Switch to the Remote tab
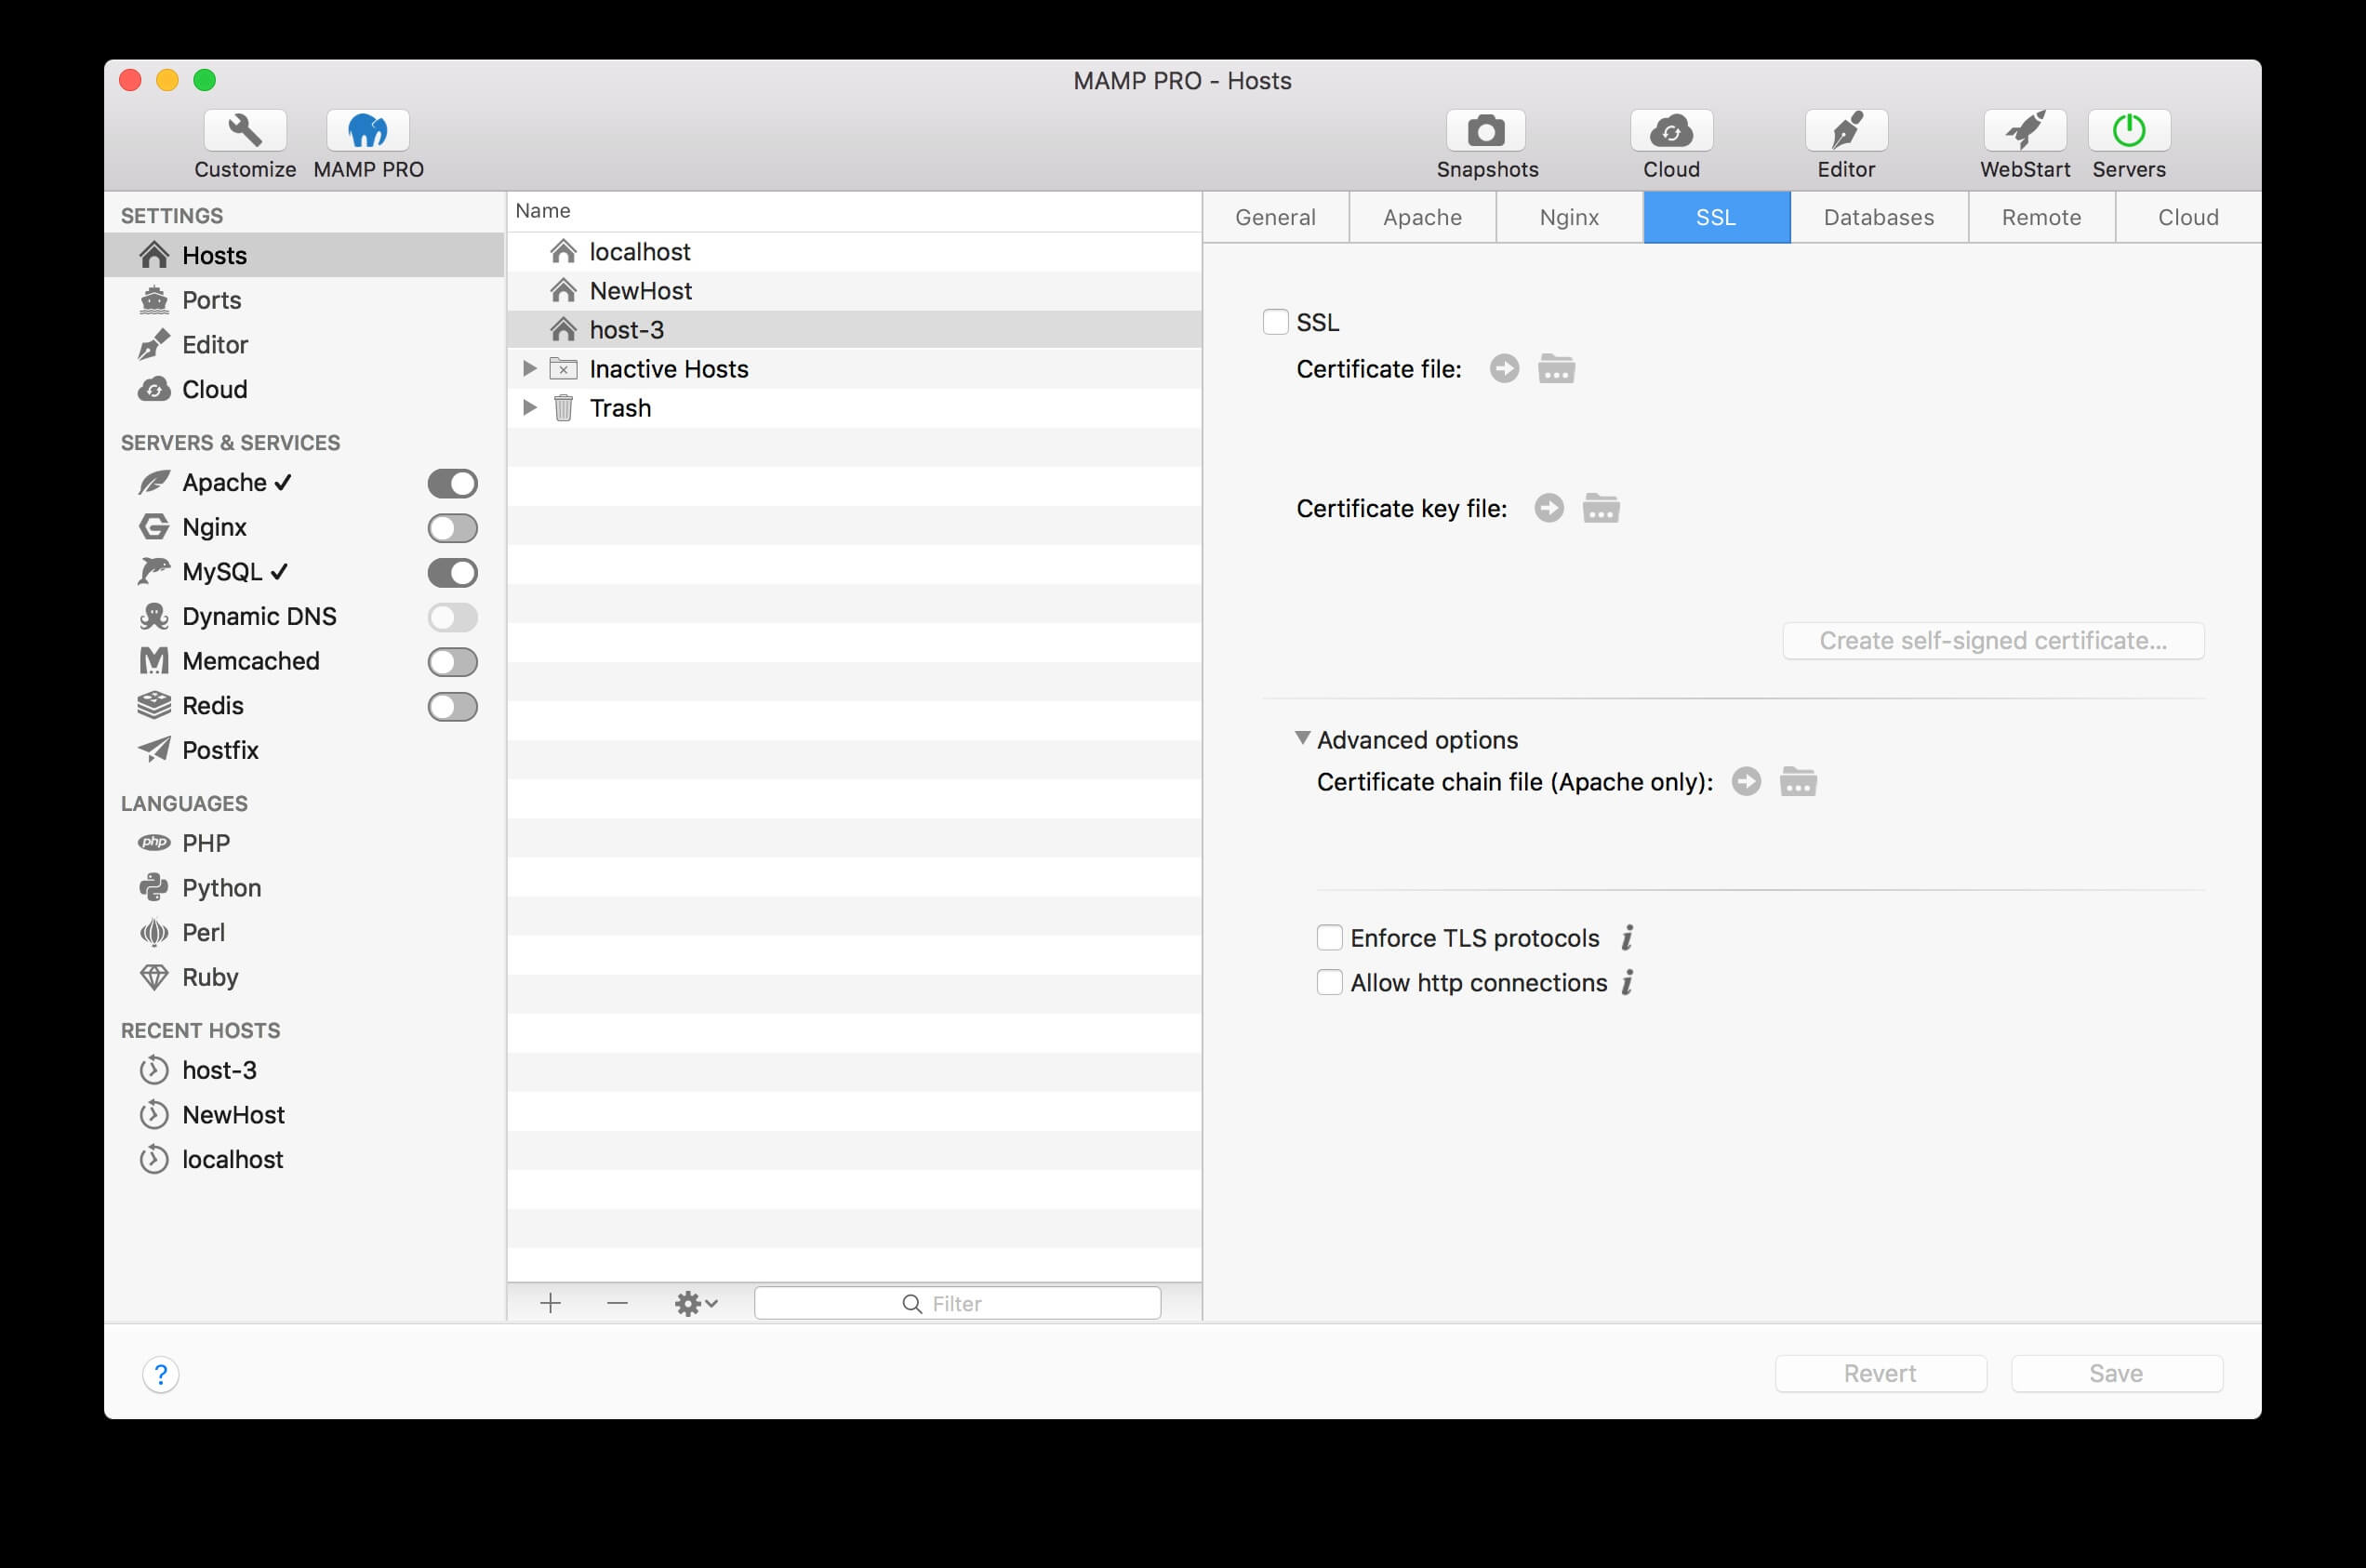Image resolution: width=2366 pixels, height=1568 pixels. pos(2041,217)
